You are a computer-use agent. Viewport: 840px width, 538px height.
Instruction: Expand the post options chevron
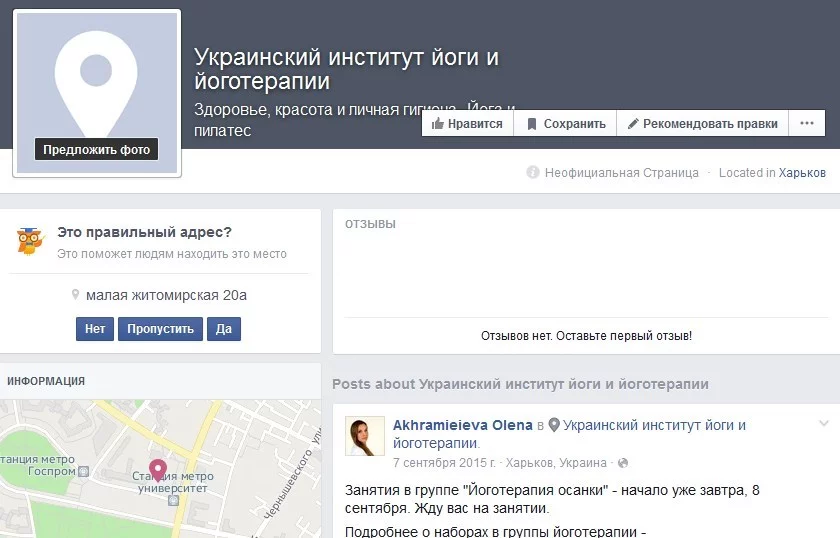(x=824, y=423)
